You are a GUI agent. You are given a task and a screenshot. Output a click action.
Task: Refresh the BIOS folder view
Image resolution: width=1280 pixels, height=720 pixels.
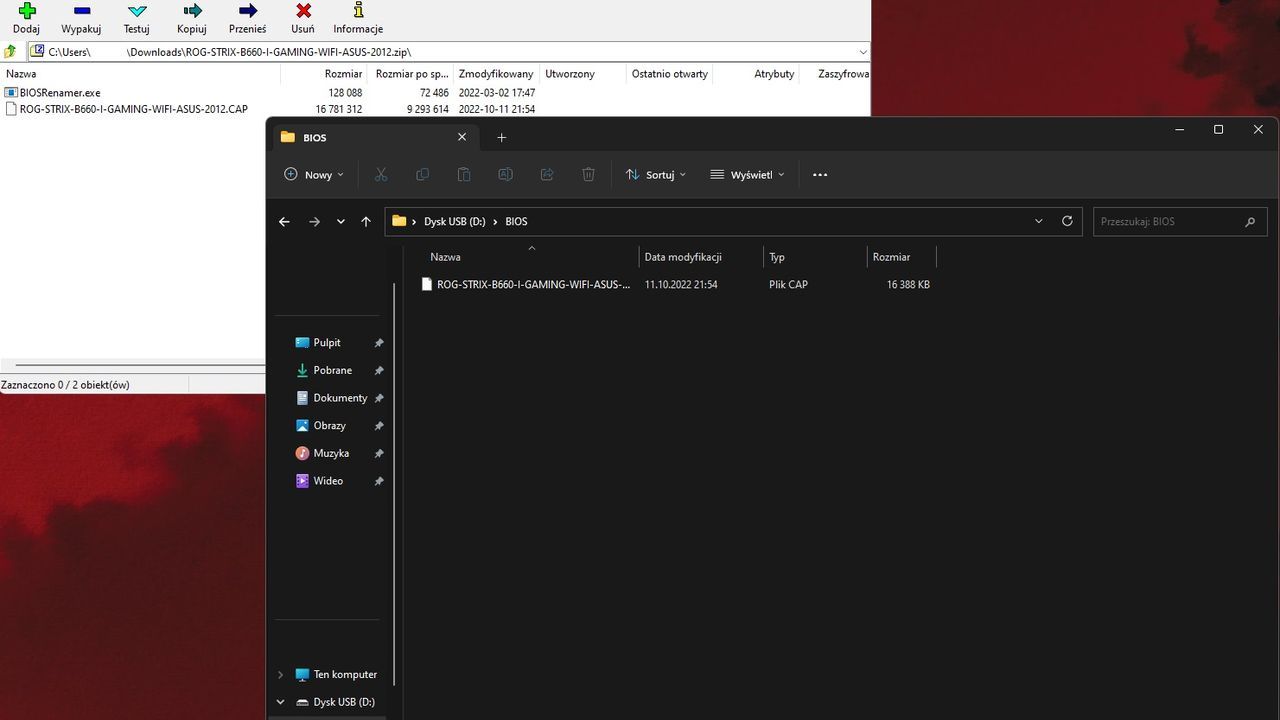coord(1067,222)
